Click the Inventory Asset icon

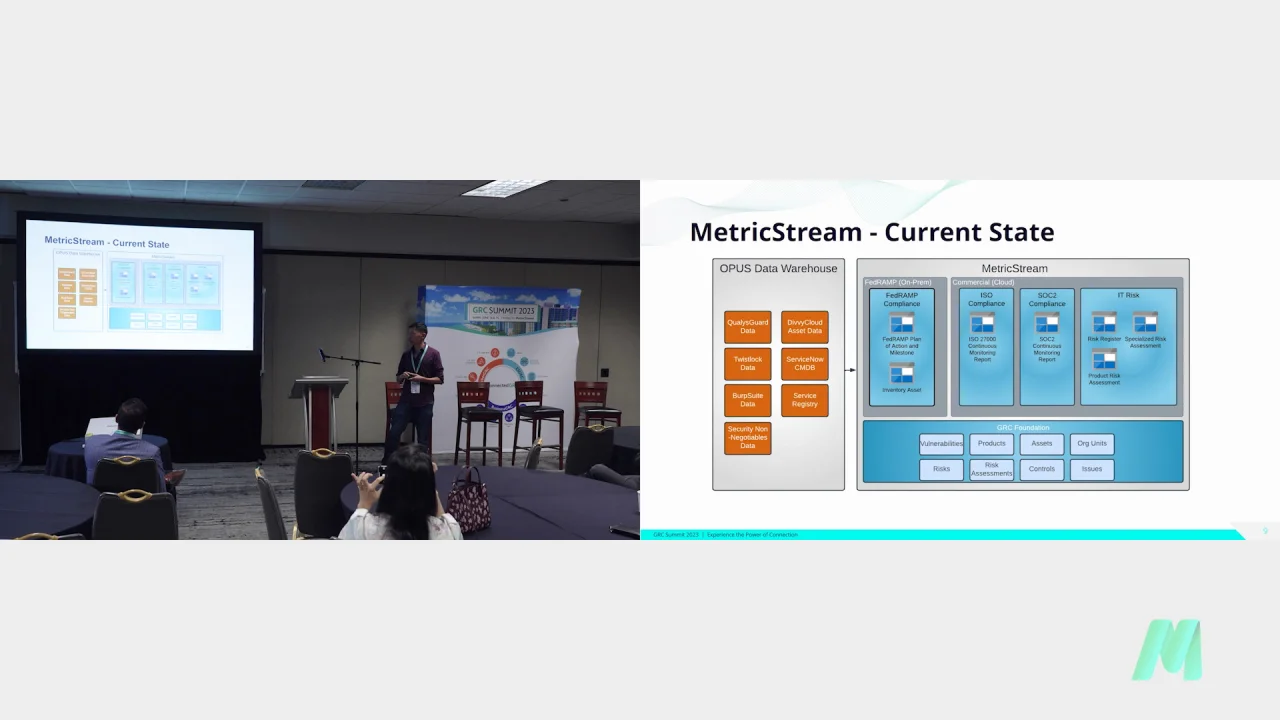click(902, 374)
